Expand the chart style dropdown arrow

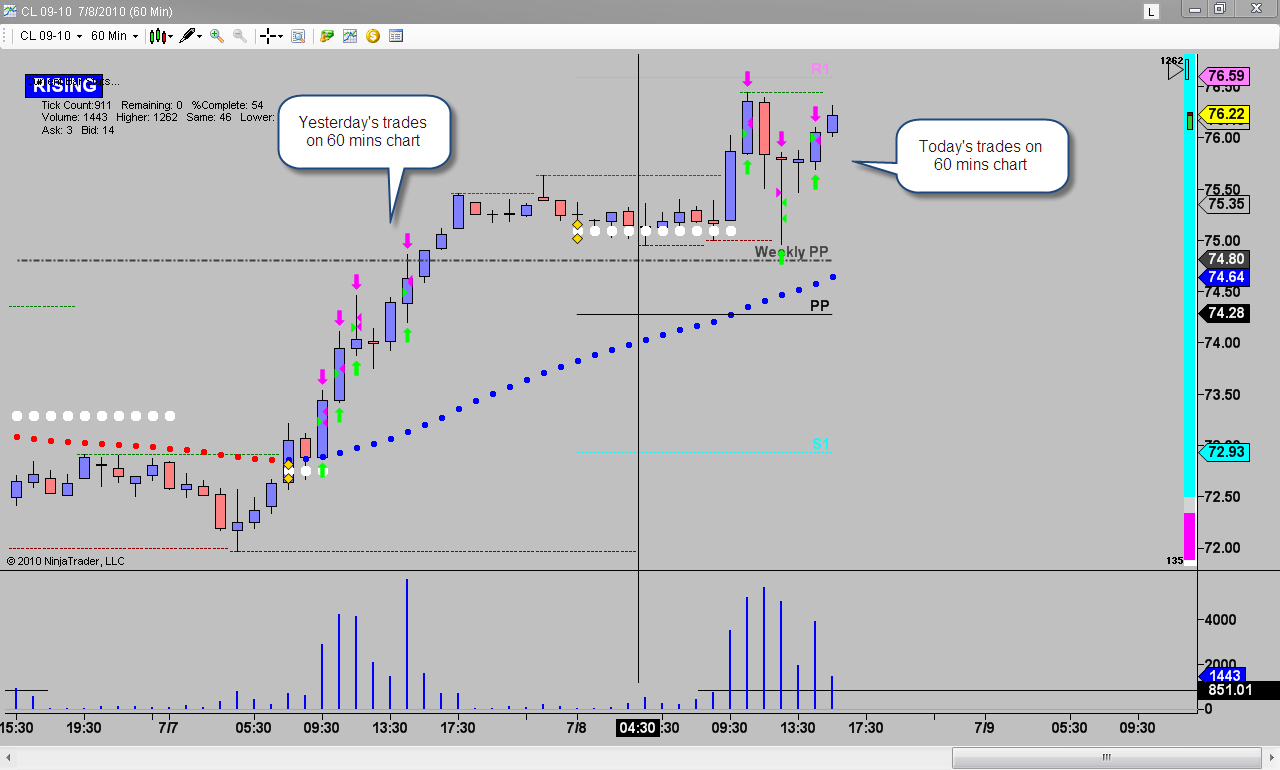coord(171,36)
